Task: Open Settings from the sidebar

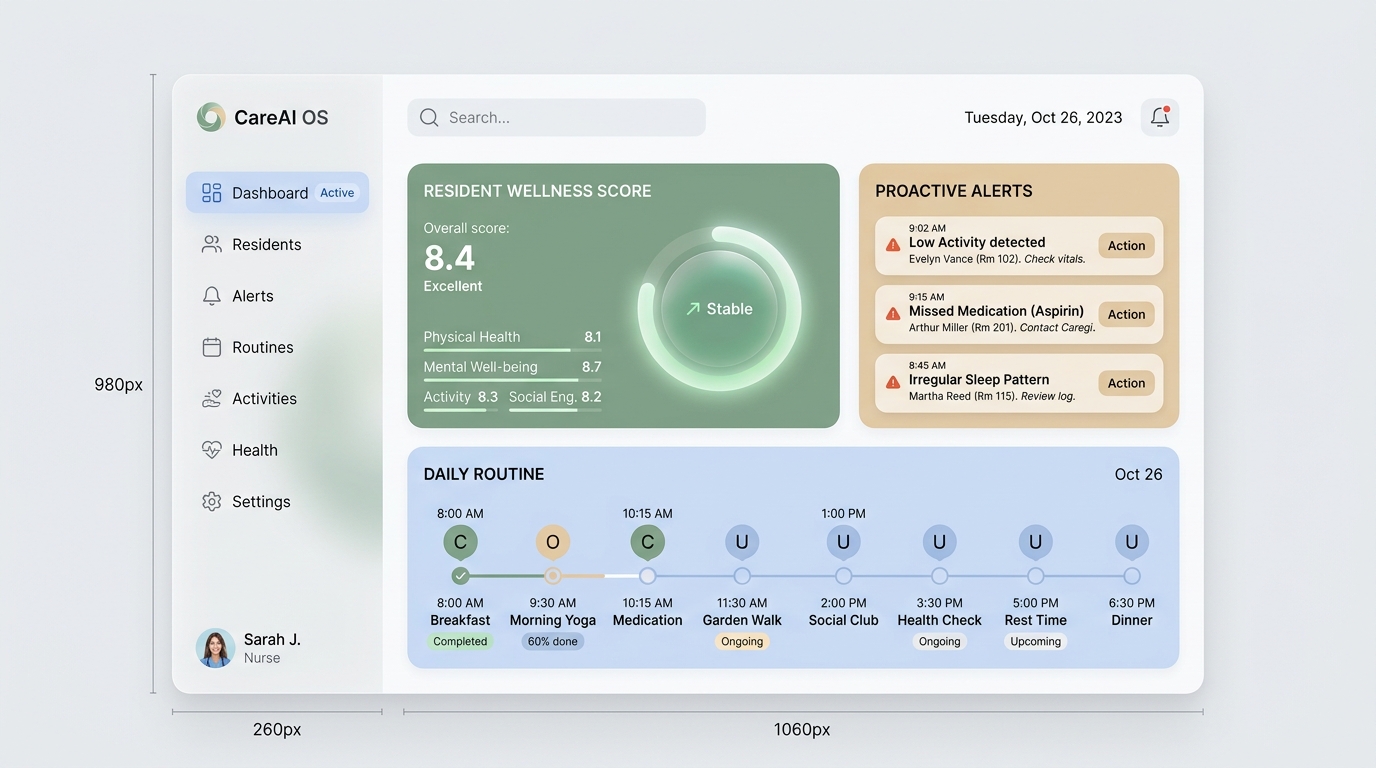Action: click(x=277, y=501)
